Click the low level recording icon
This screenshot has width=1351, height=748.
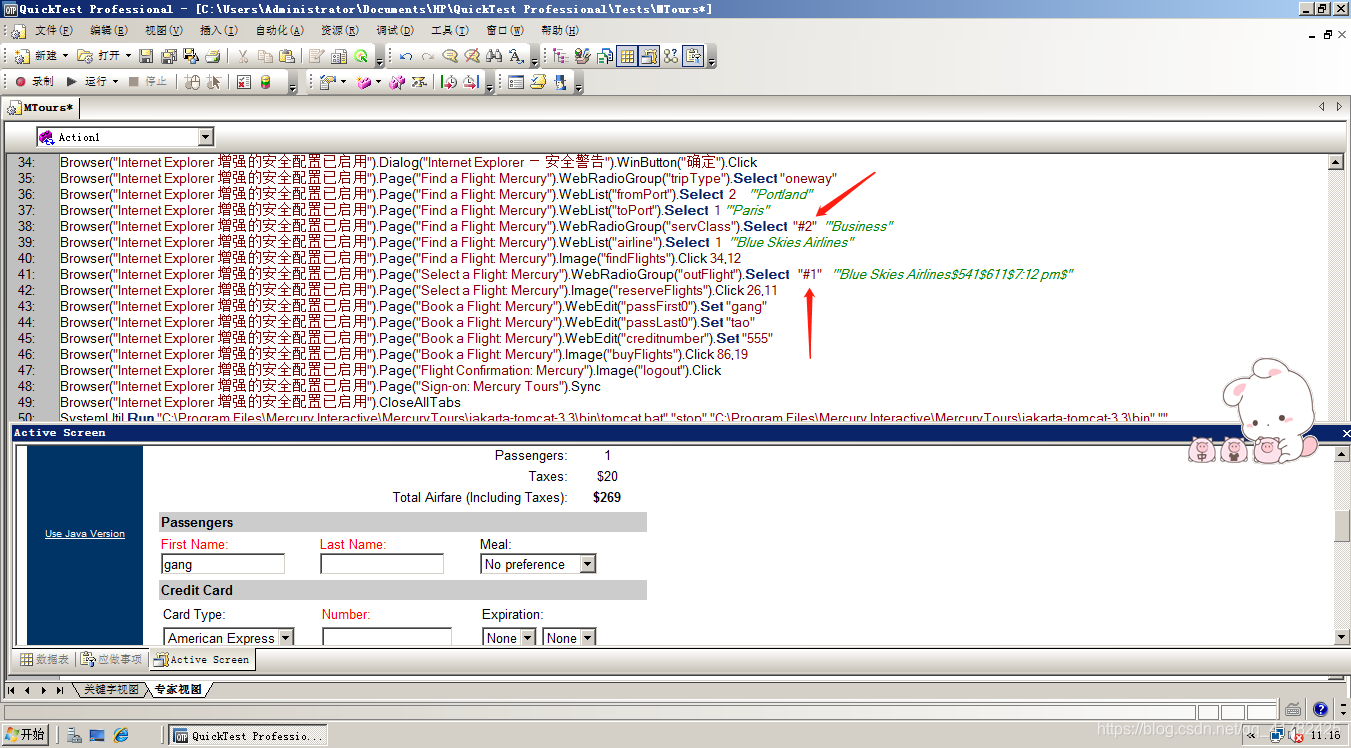tap(213, 82)
